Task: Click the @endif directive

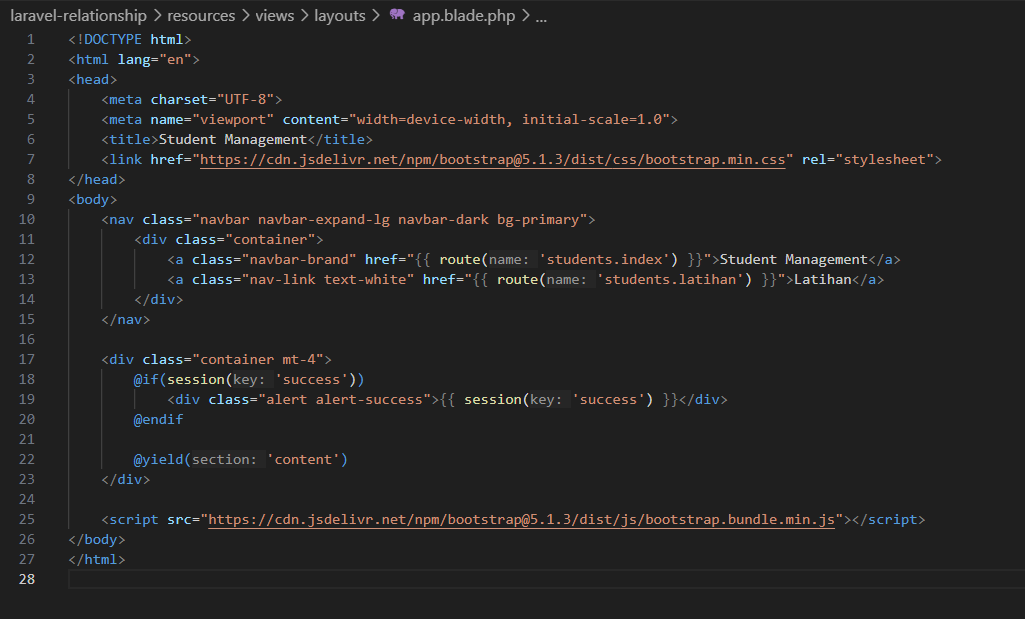Action: (159, 420)
